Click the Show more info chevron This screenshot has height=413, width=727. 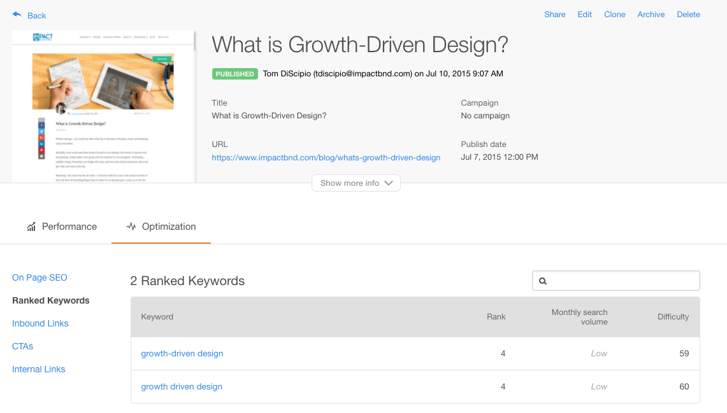click(389, 183)
